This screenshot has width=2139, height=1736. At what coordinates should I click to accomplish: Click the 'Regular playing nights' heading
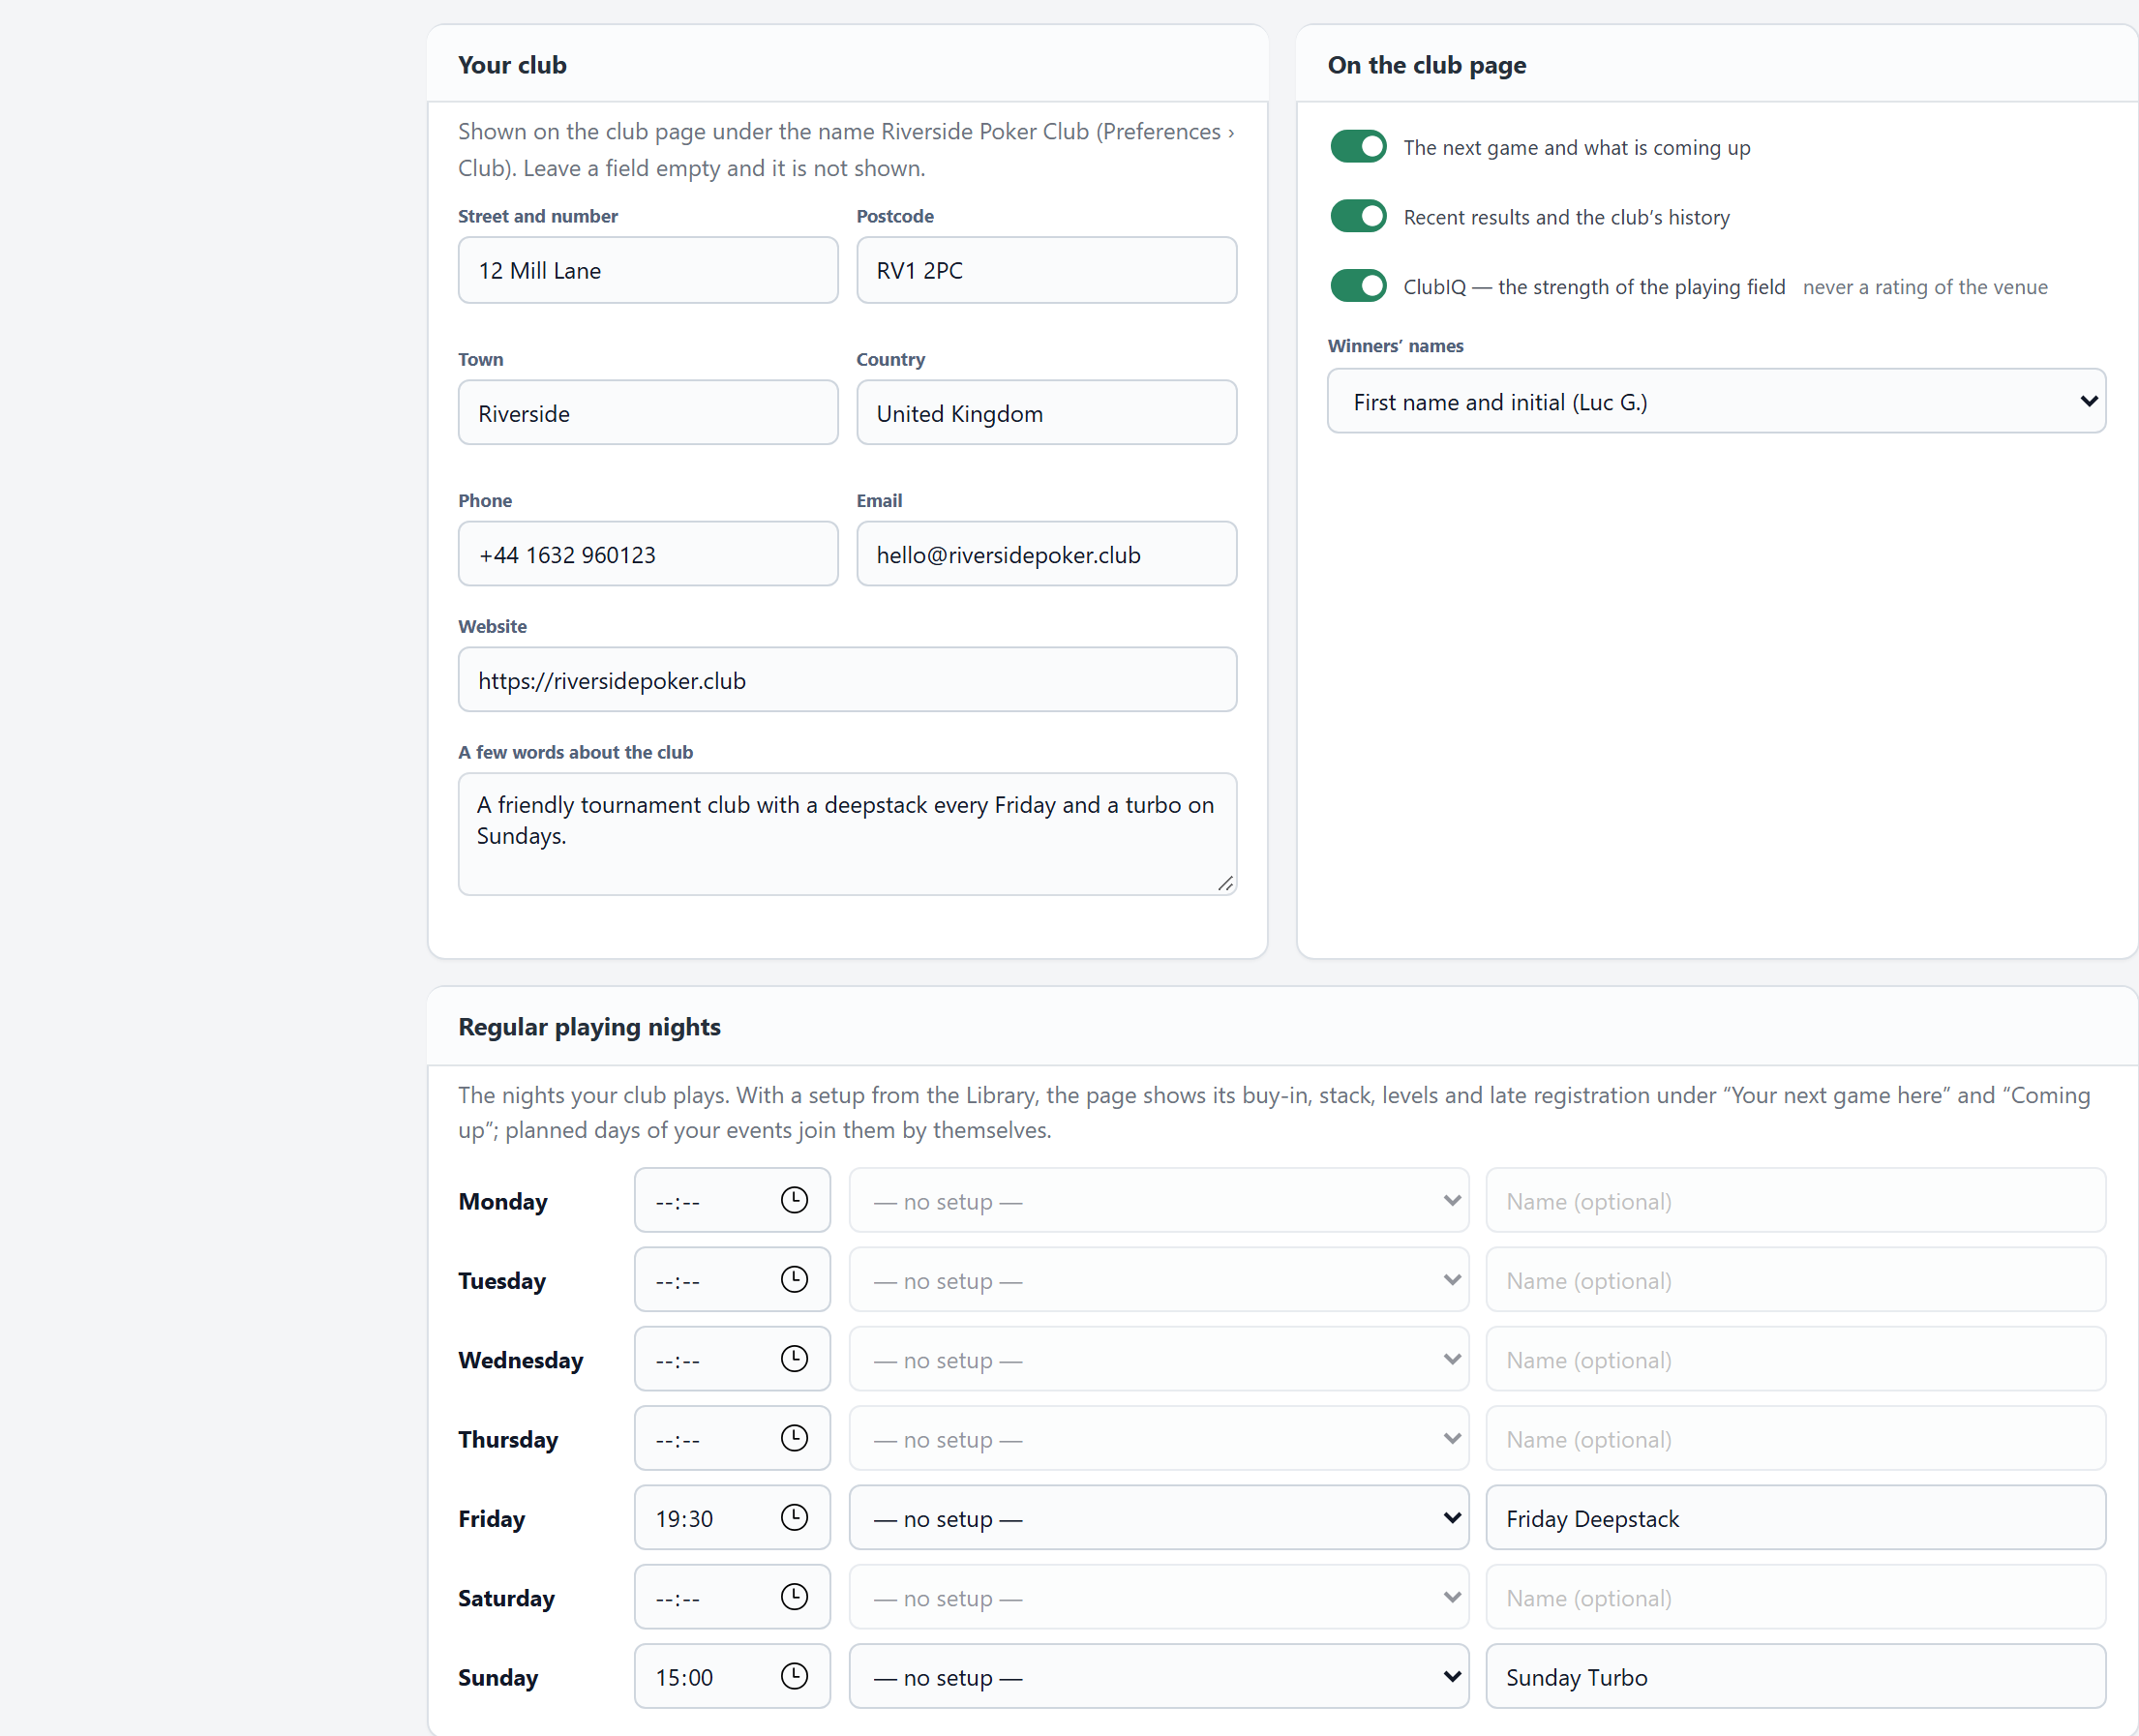(x=589, y=1027)
